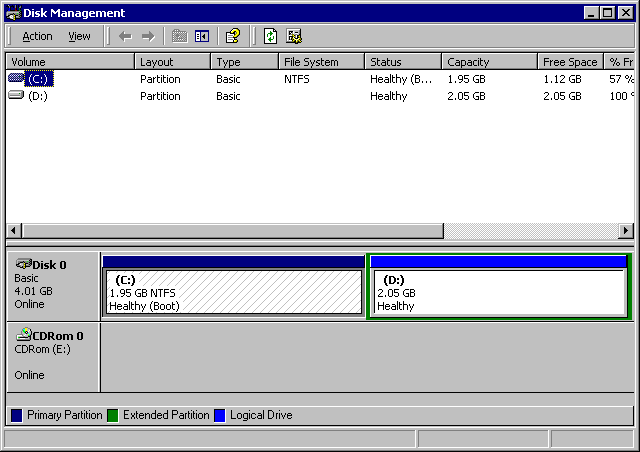This screenshot has height=452, width=640.
Task: Sort by the File System column header
Action: (x=320, y=62)
